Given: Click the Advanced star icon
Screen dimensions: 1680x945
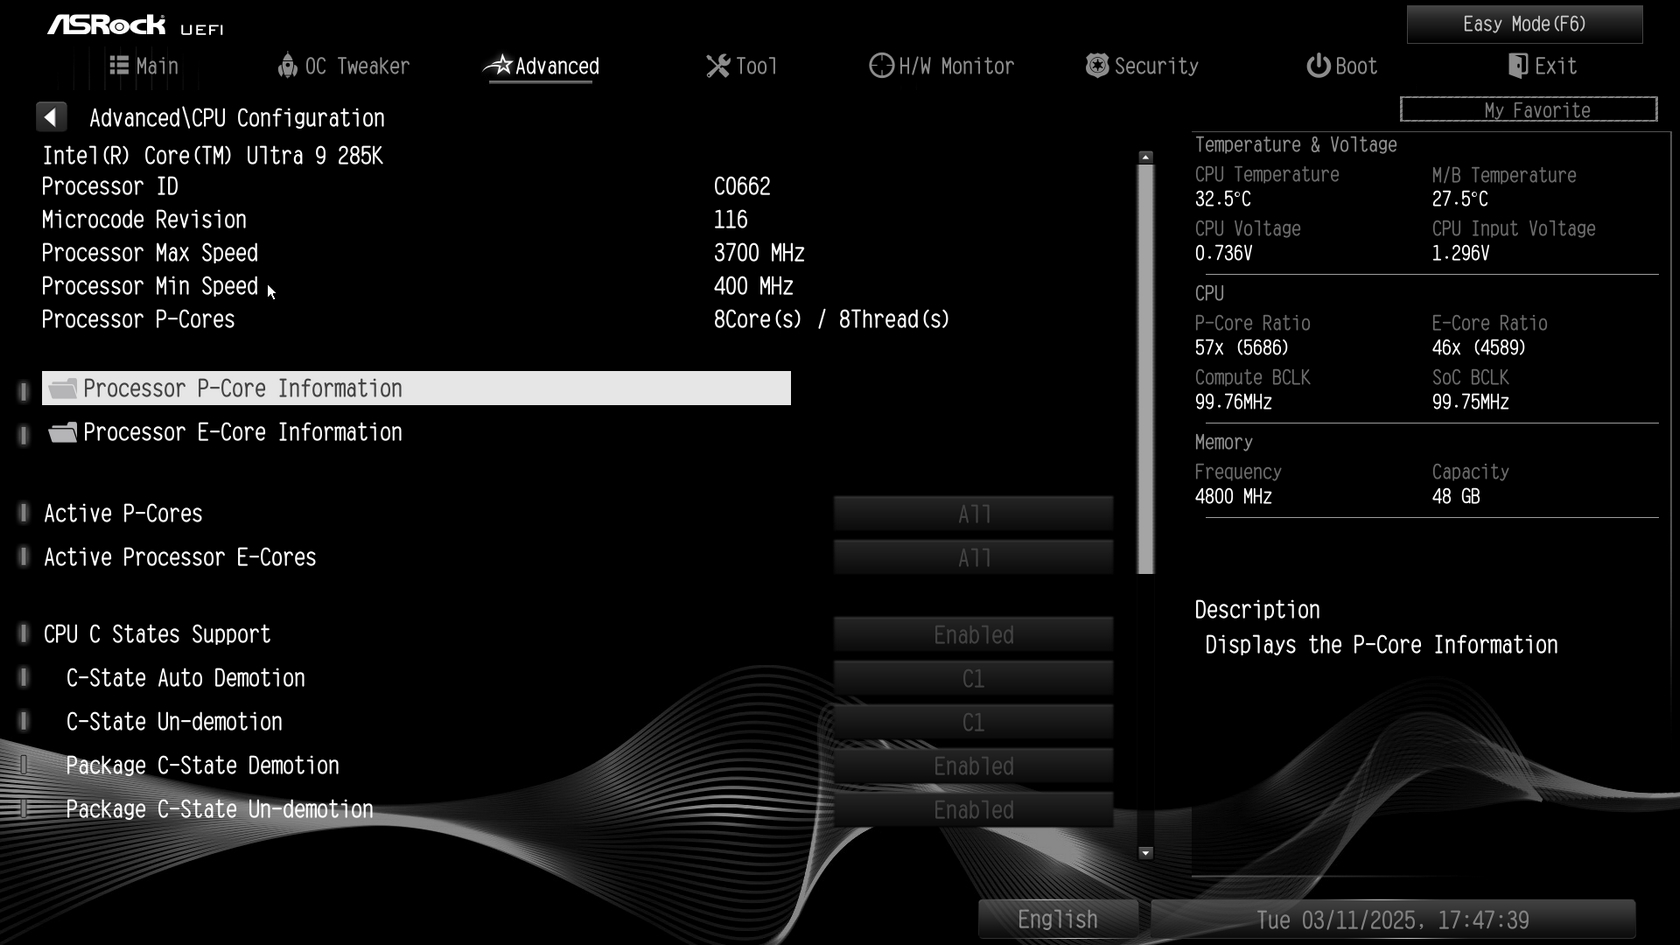Looking at the screenshot, I should pyautogui.click(x=498, y=65).
